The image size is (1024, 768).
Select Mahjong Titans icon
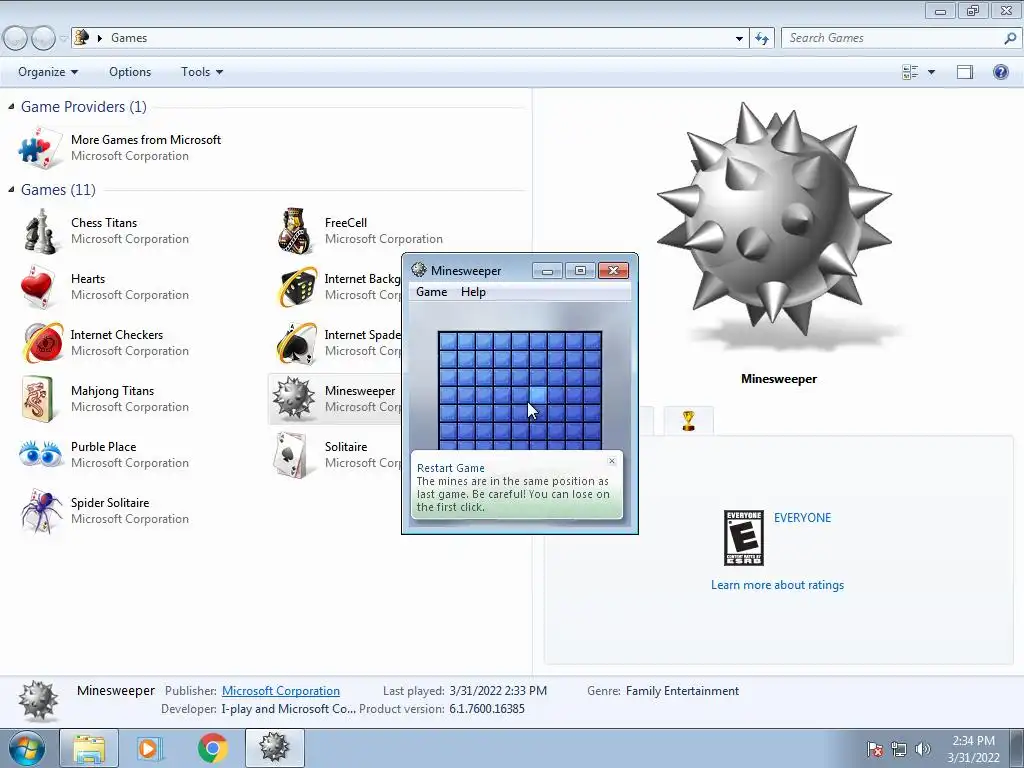click(38, 399)
